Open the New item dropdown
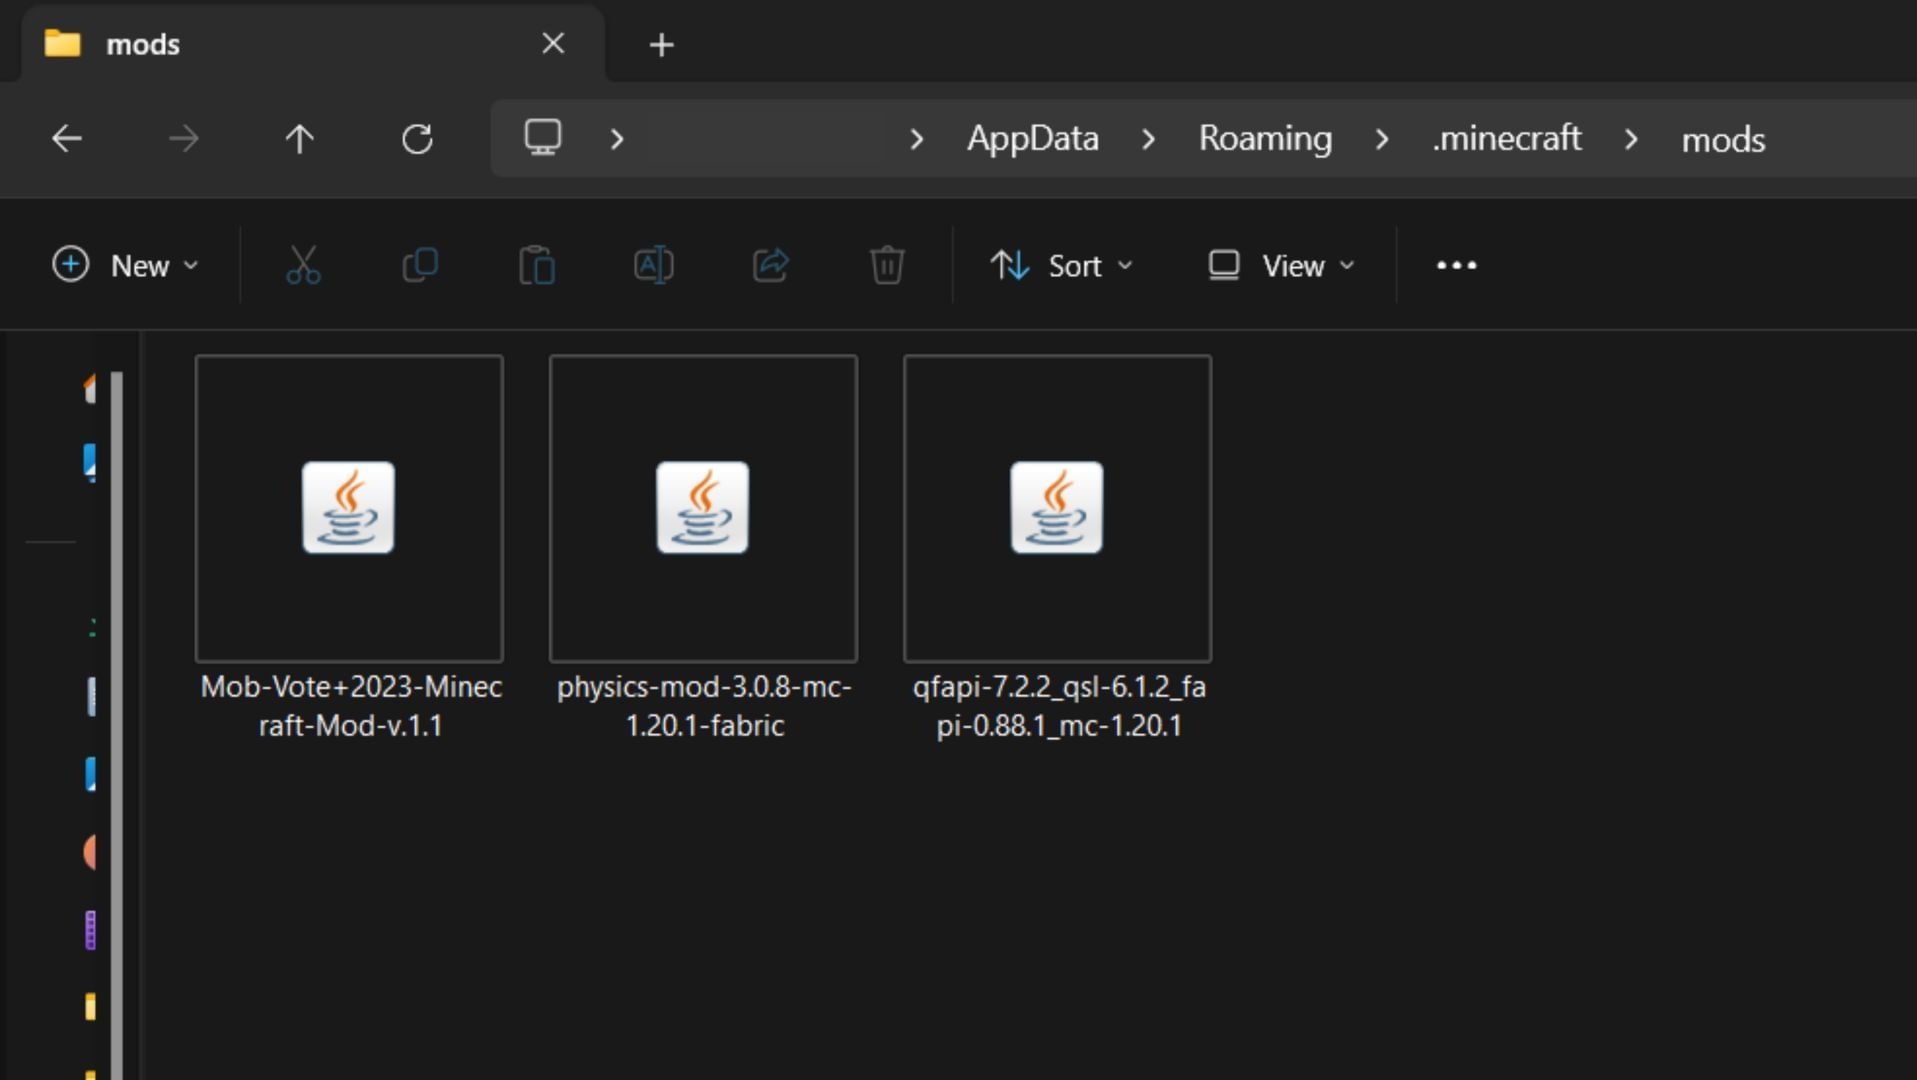The height and width of the screenshot is (1080, 1917). (x=126, y=266)
